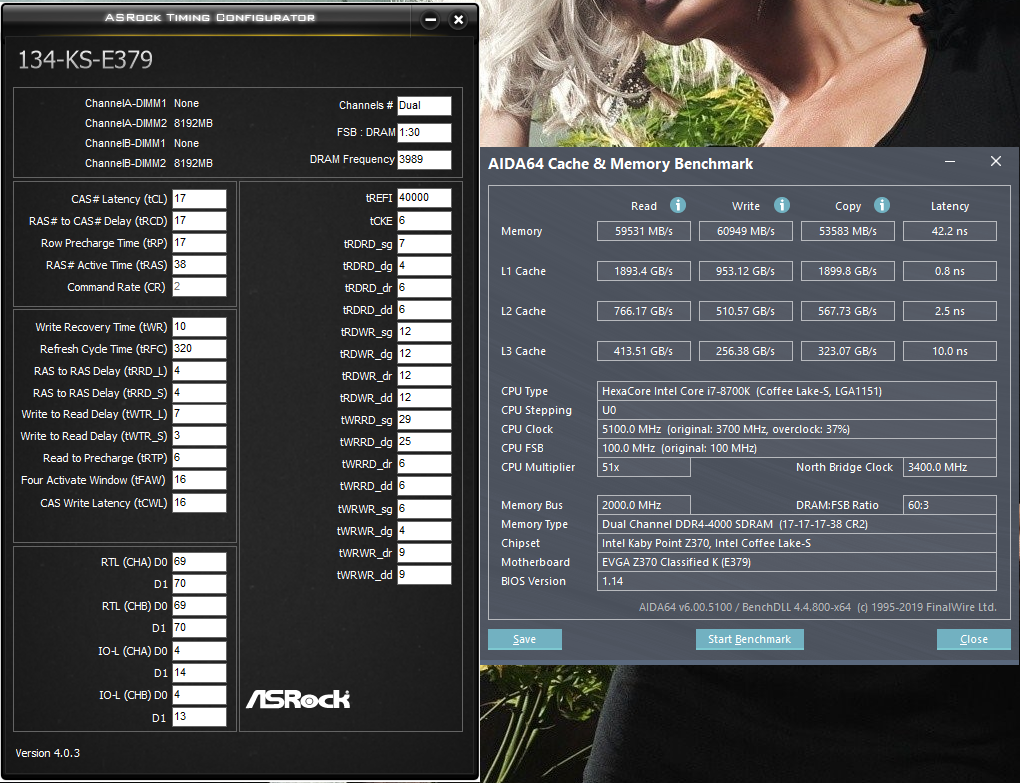This screenshot has width=1020, height=783.
Task: Click the L2 Cache Write value 510.57 GB/s
Action: (745, 311)
